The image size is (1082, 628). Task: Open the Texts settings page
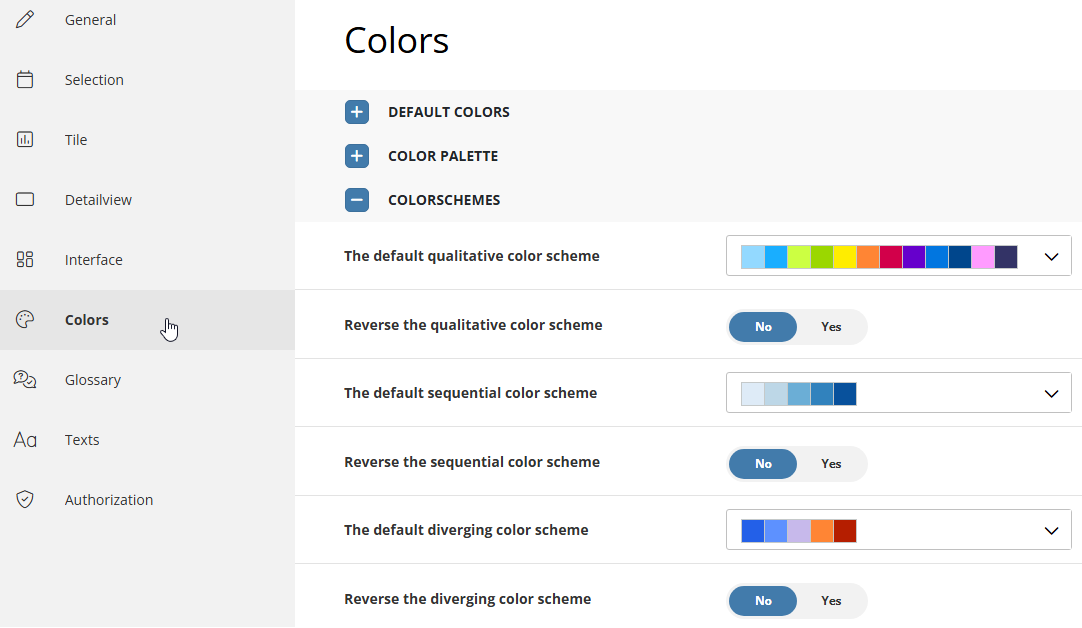82,440
